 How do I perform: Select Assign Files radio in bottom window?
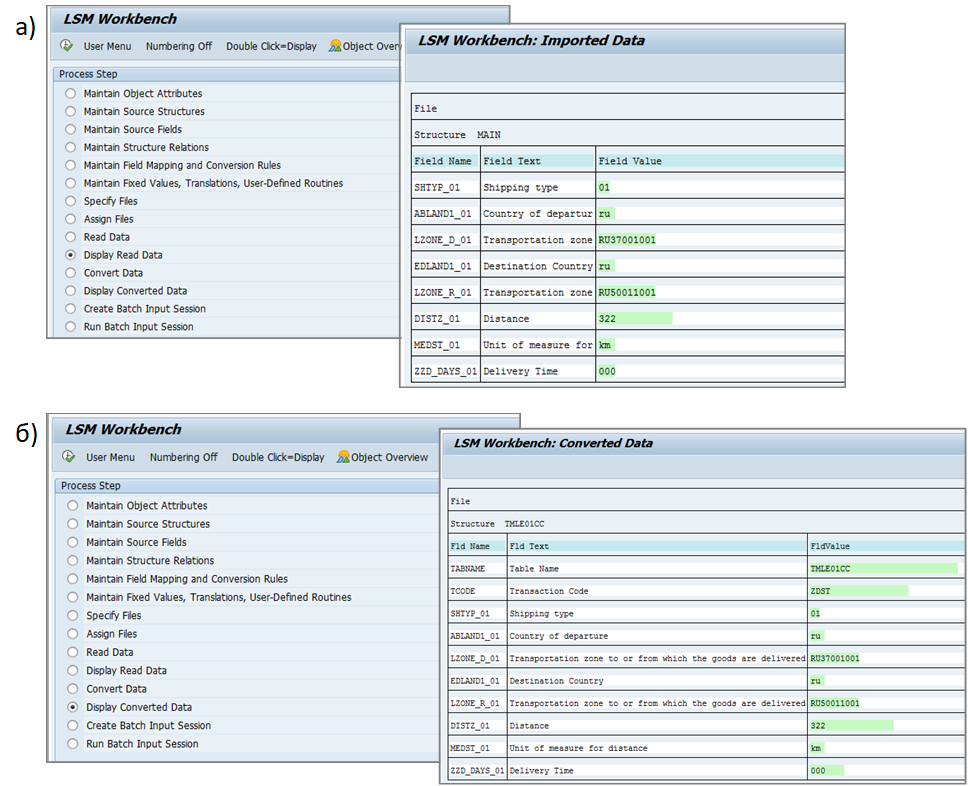click(x=73, y=633)
